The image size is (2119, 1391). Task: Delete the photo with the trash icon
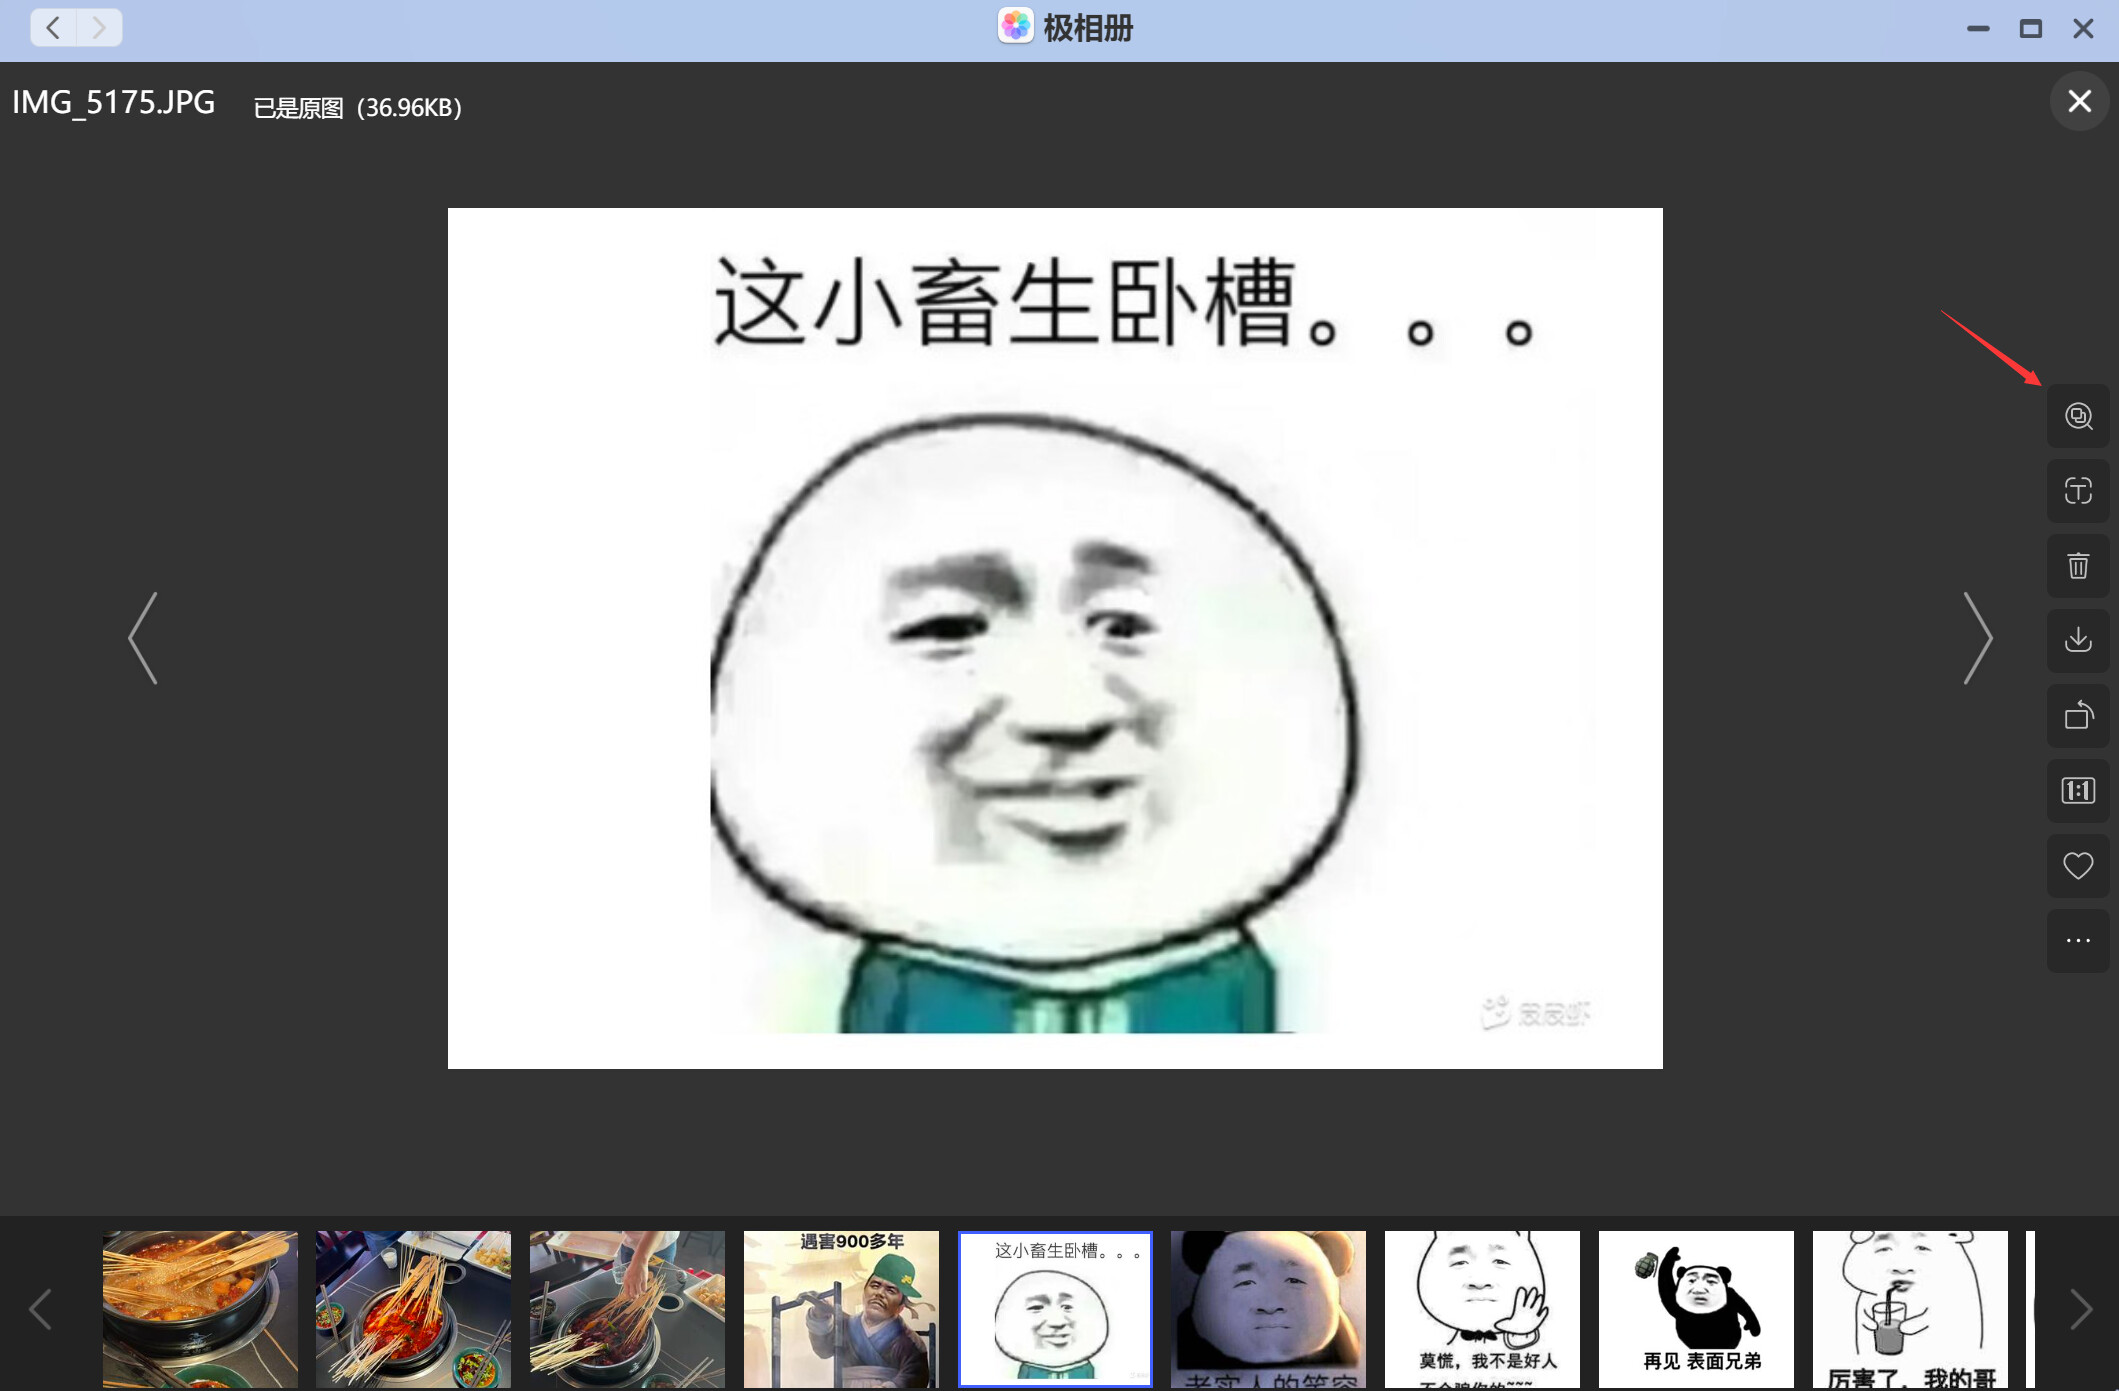2077,566
